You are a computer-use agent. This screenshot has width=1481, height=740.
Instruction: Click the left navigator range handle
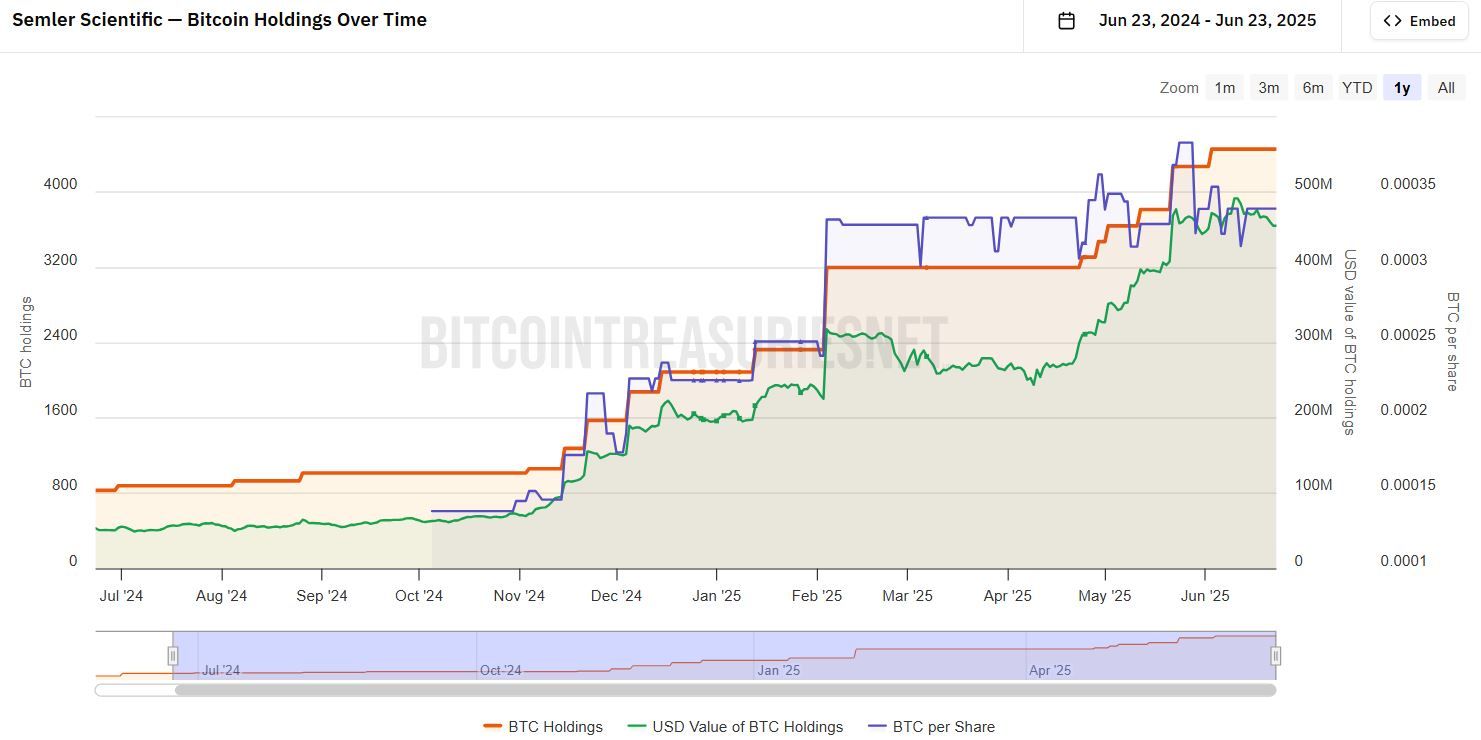173,656
